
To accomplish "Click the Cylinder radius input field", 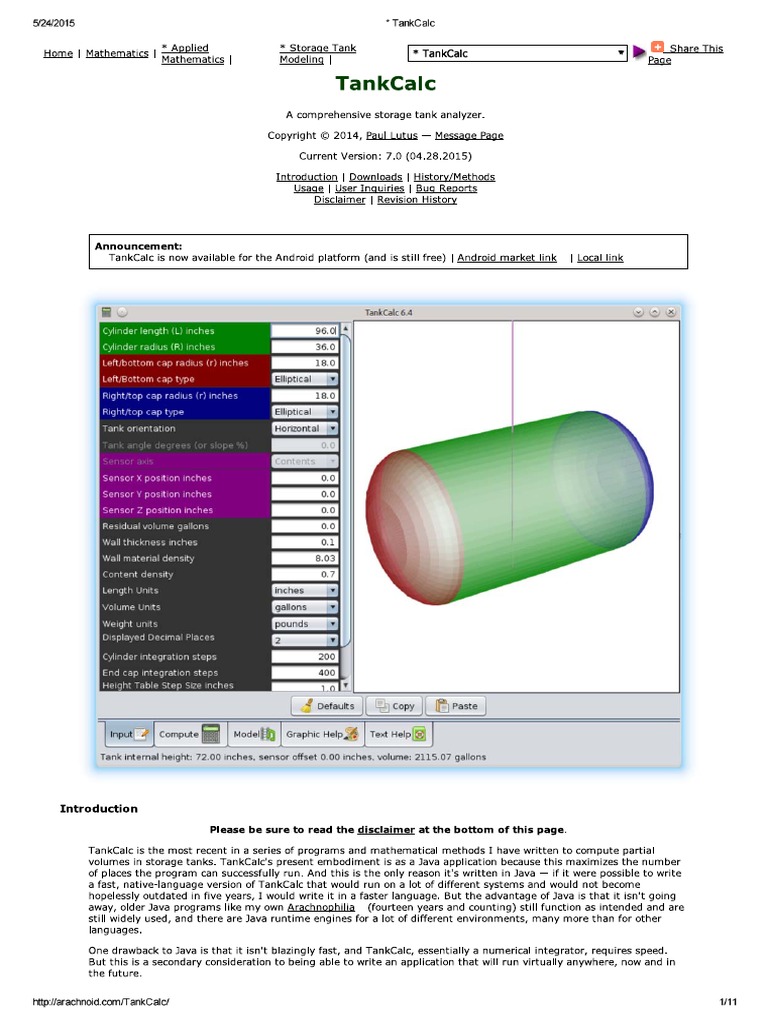I will 304,347.
